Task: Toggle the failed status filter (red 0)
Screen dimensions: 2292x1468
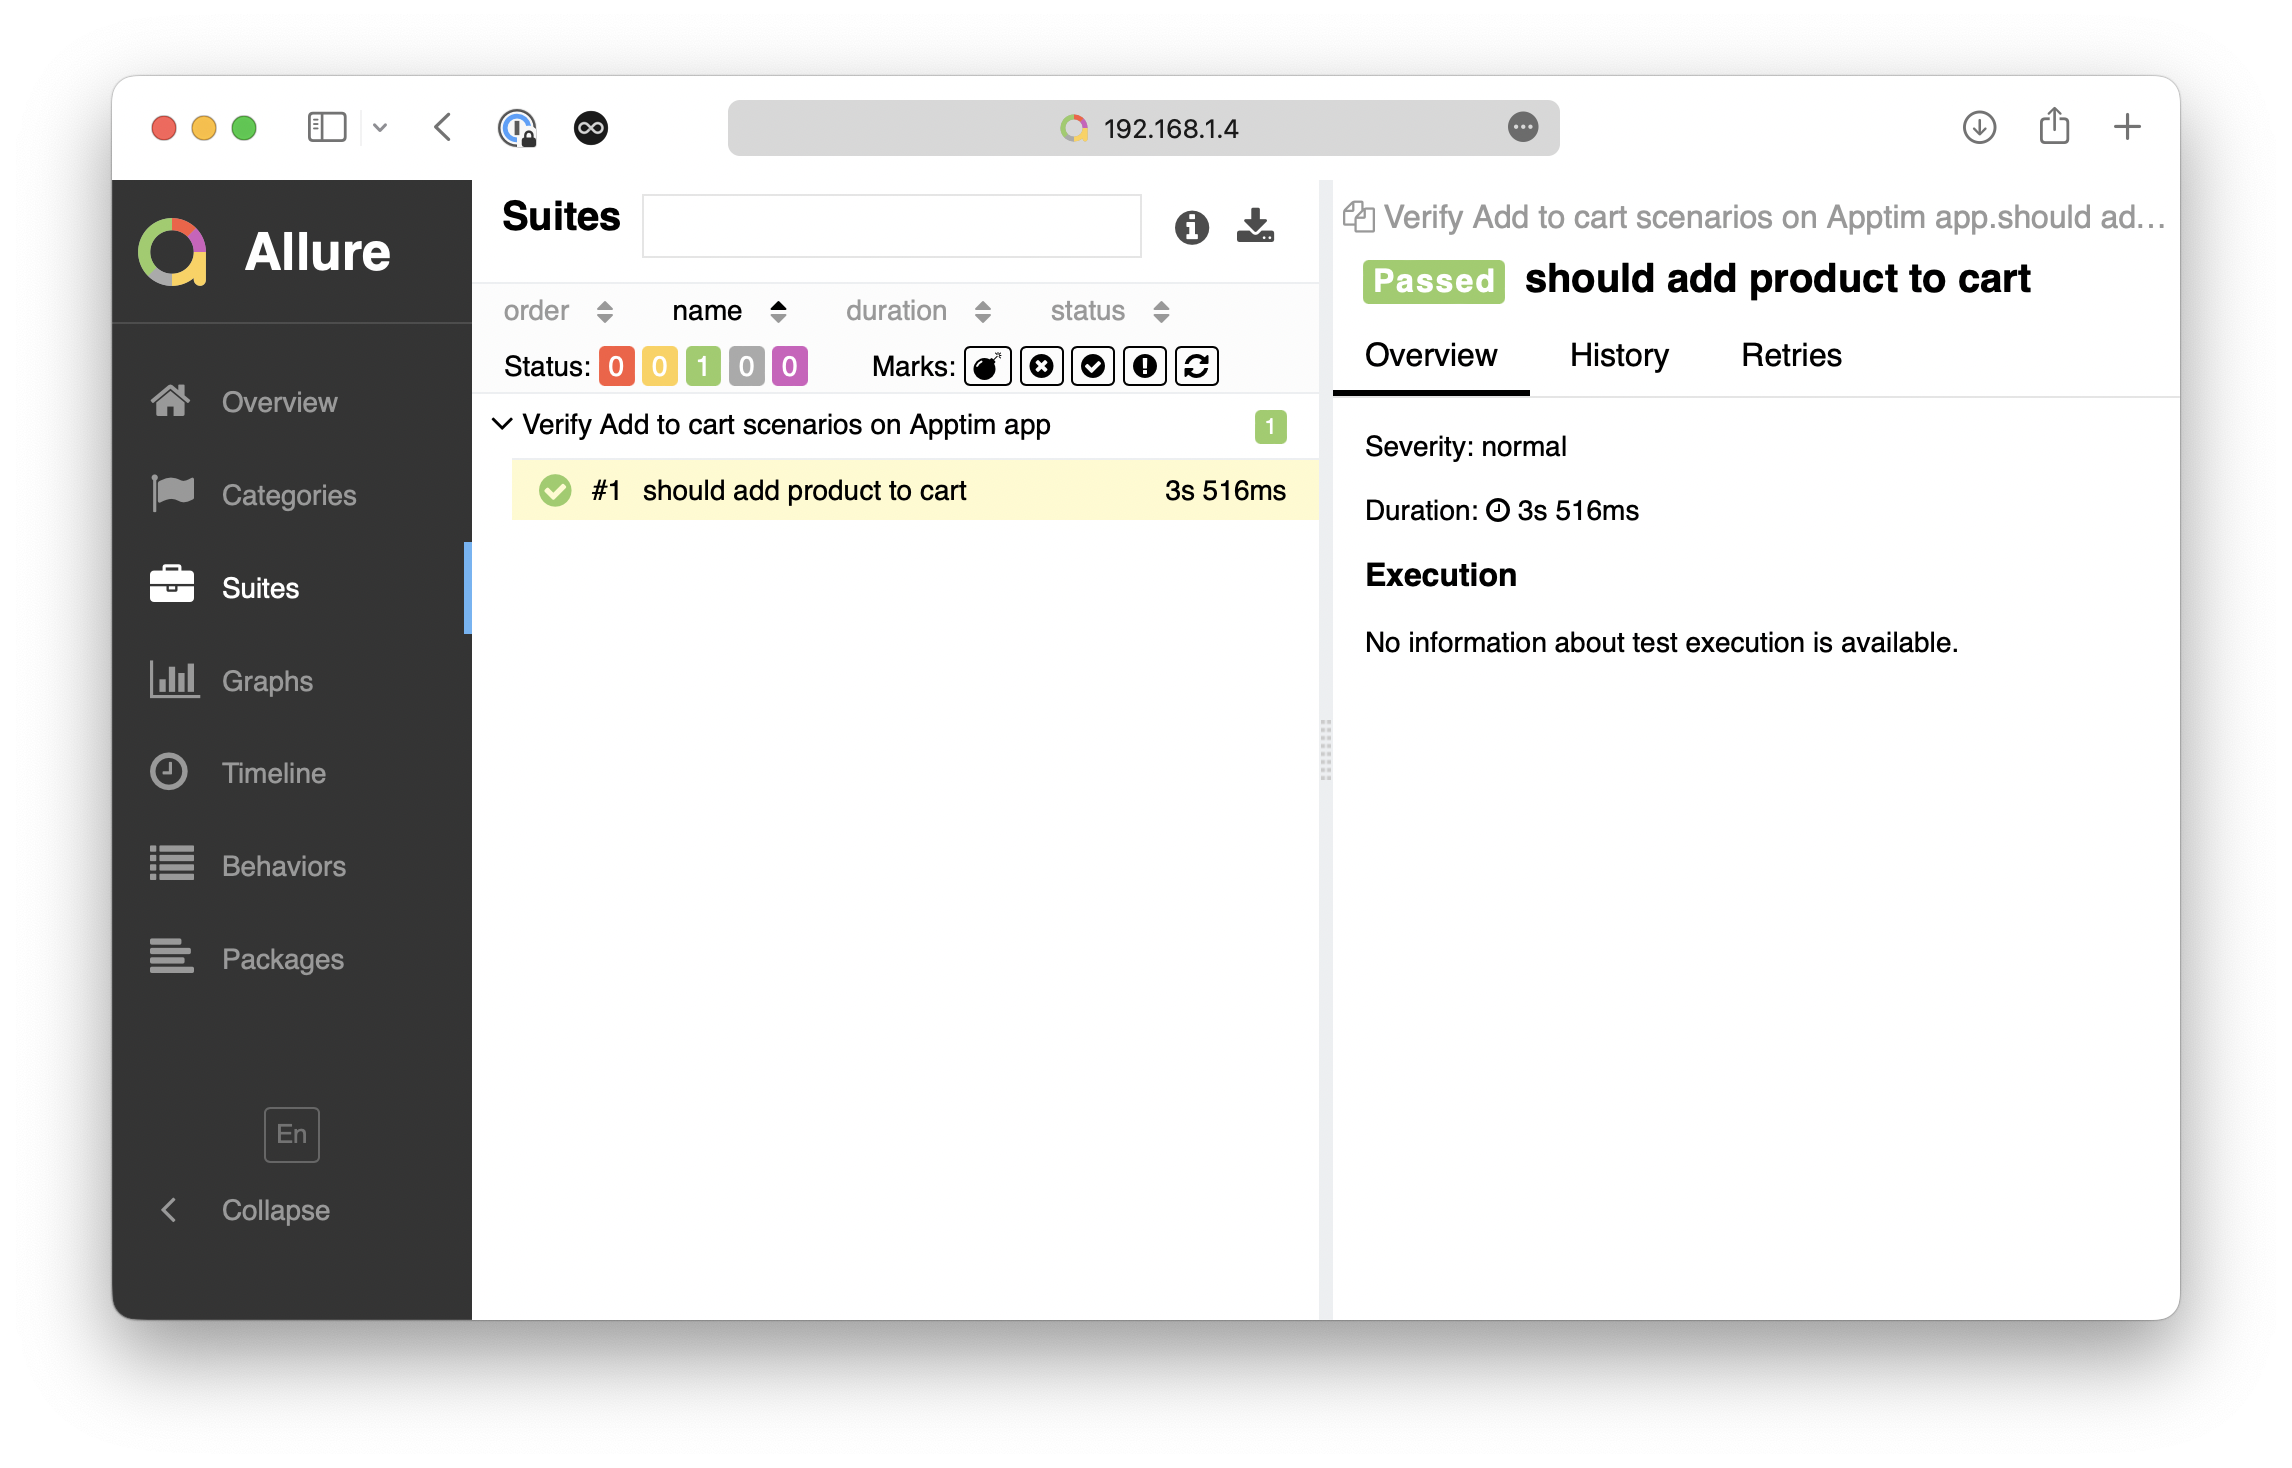Action: (x=616, y=366)
